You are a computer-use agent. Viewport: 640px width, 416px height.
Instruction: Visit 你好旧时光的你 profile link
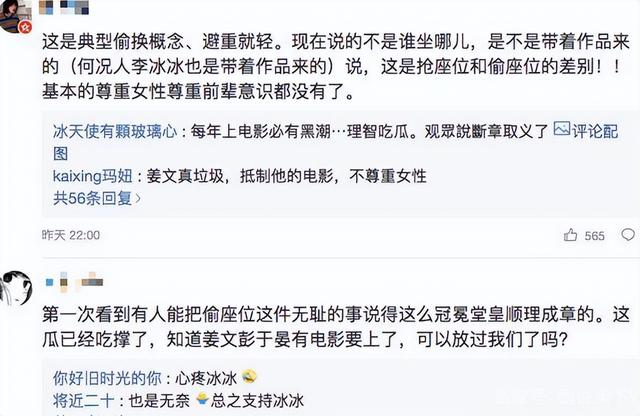[x=107, y=378]
